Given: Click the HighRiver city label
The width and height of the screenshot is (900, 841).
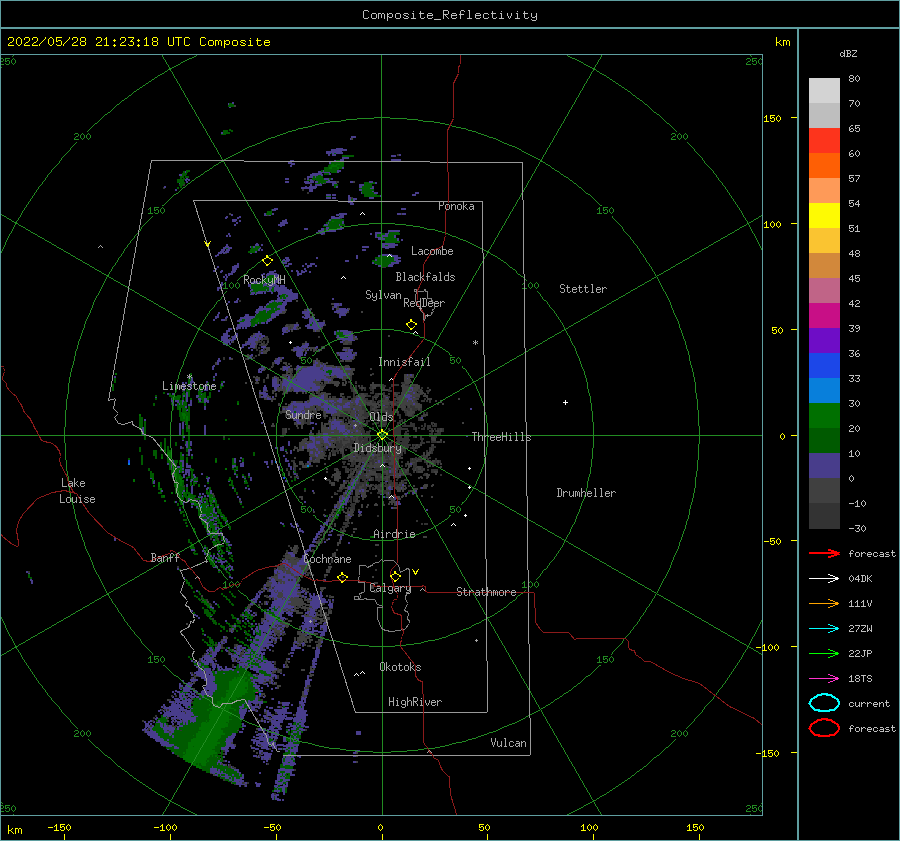Looking at the screenshot, I should pos(415,702).
